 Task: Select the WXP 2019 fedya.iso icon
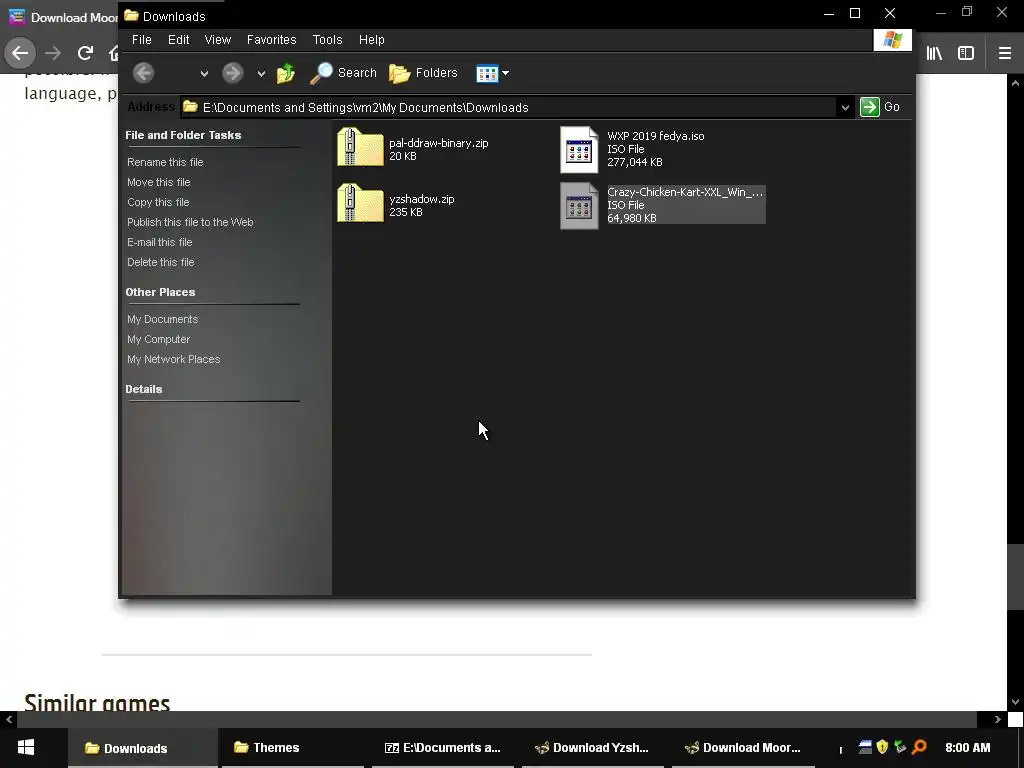pos(579,150)
